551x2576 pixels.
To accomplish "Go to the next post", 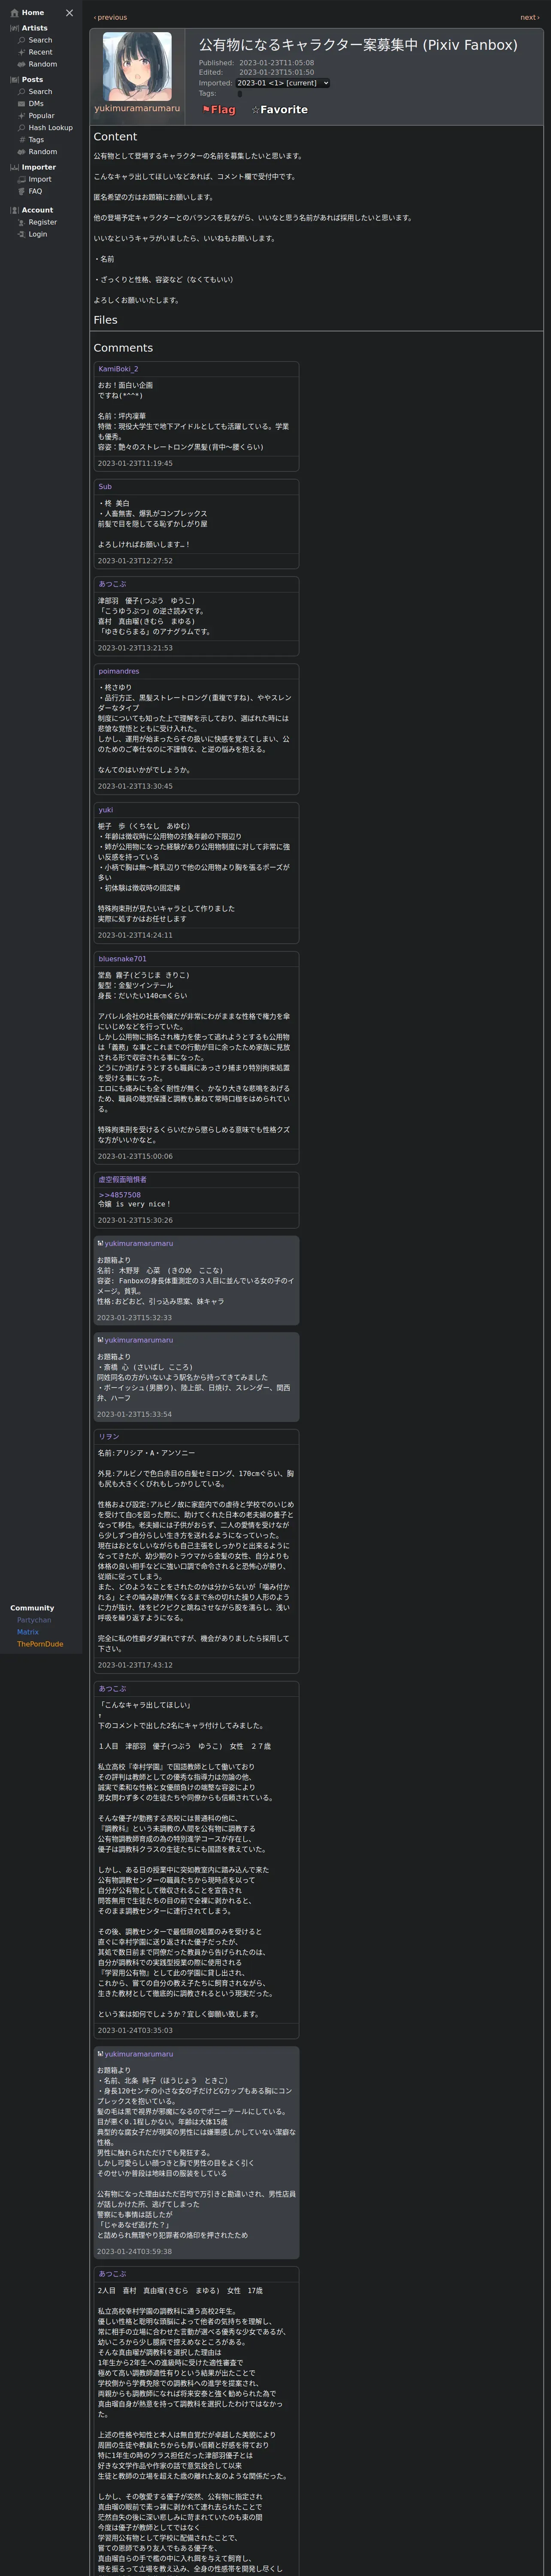I will tap(530, 17).
